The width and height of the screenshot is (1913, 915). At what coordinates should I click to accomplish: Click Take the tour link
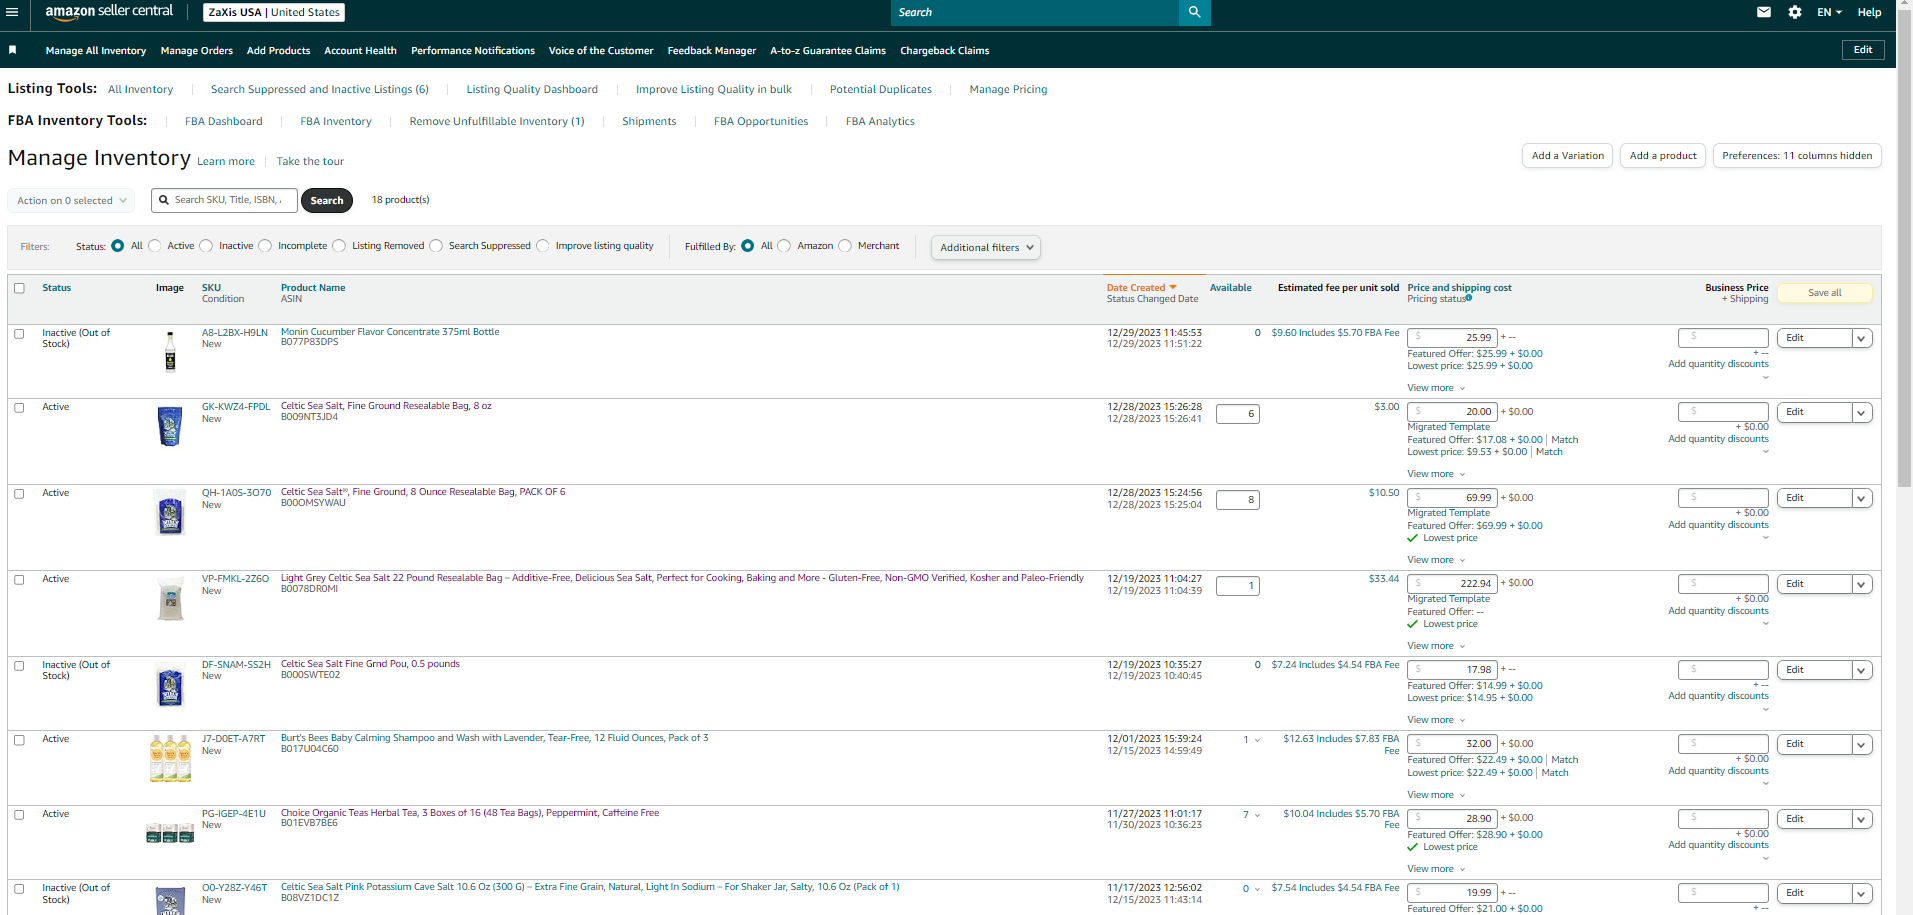click(310, 161)
